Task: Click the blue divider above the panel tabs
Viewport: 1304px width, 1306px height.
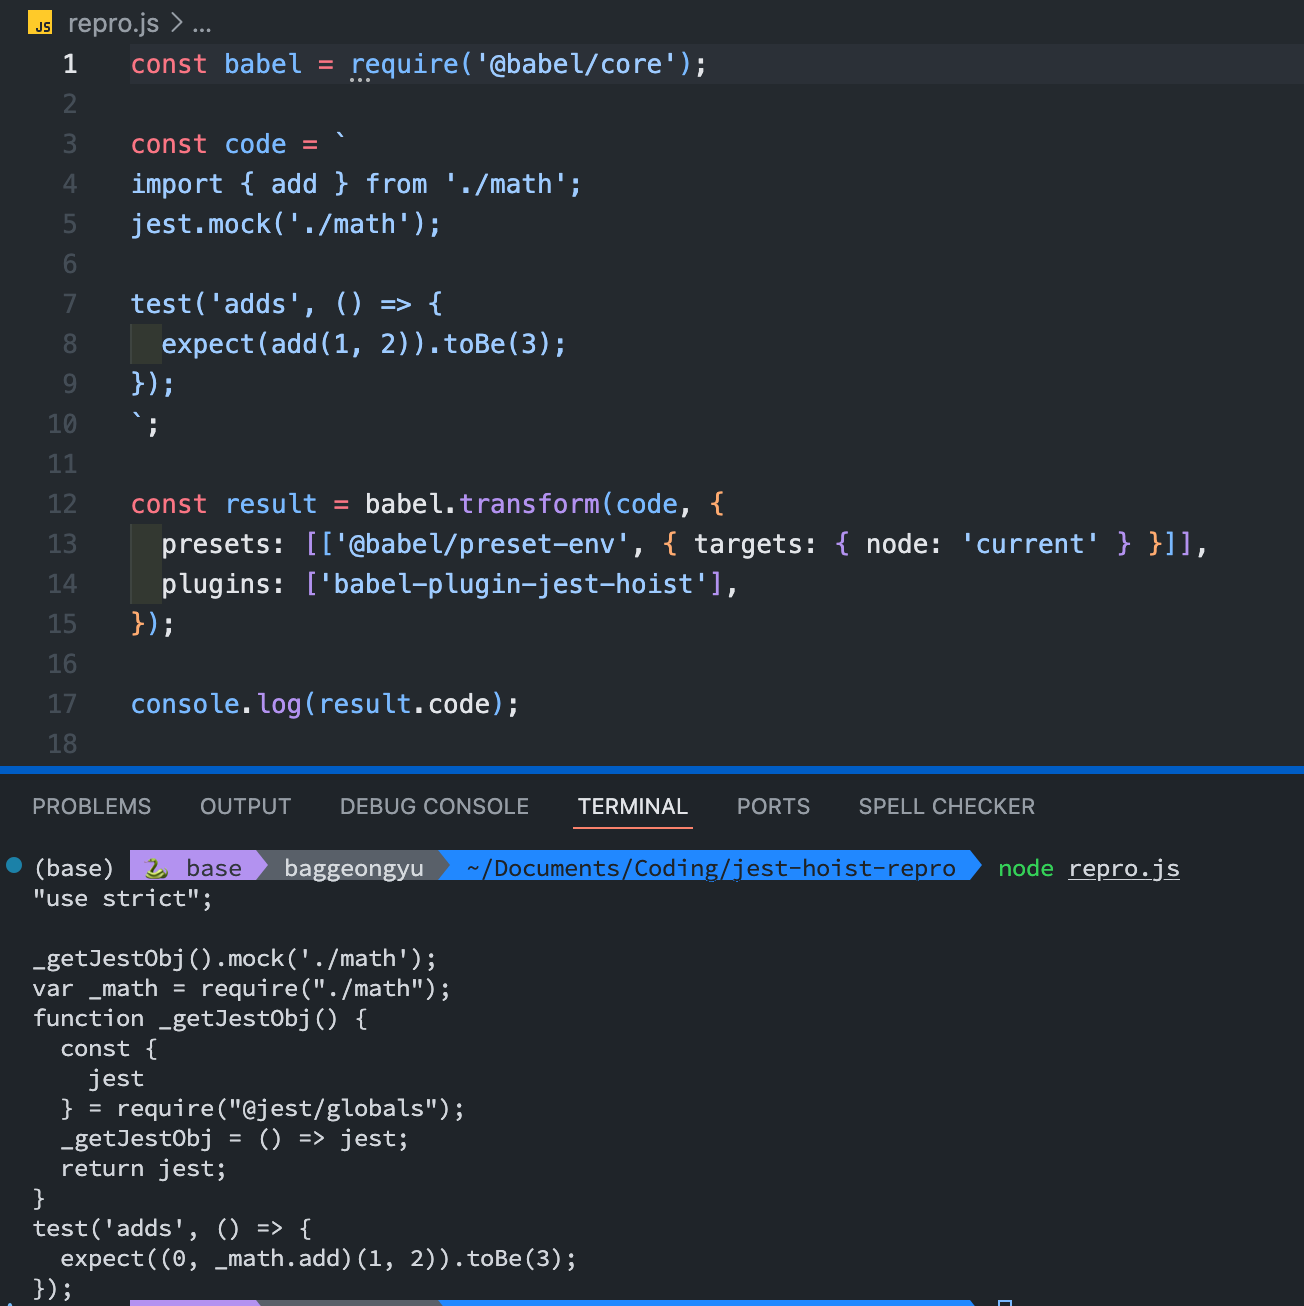Action: point(652,770)
